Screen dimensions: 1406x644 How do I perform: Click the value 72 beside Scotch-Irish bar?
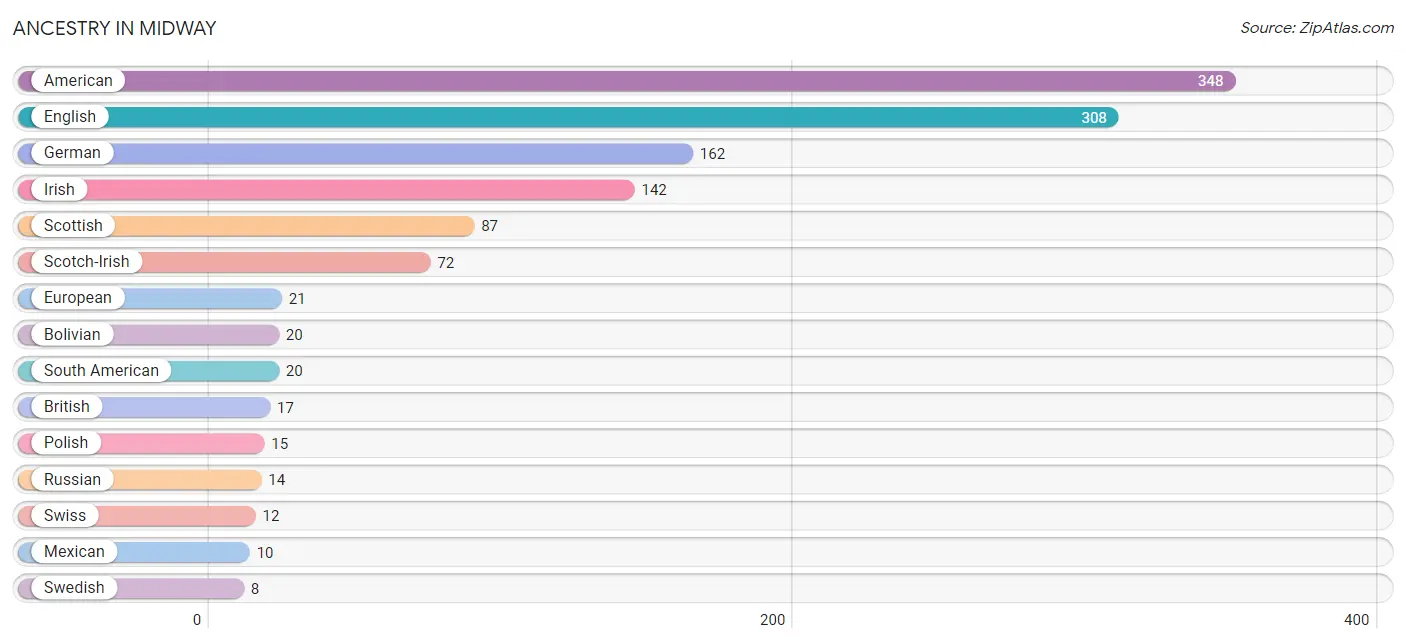point(446,262)
